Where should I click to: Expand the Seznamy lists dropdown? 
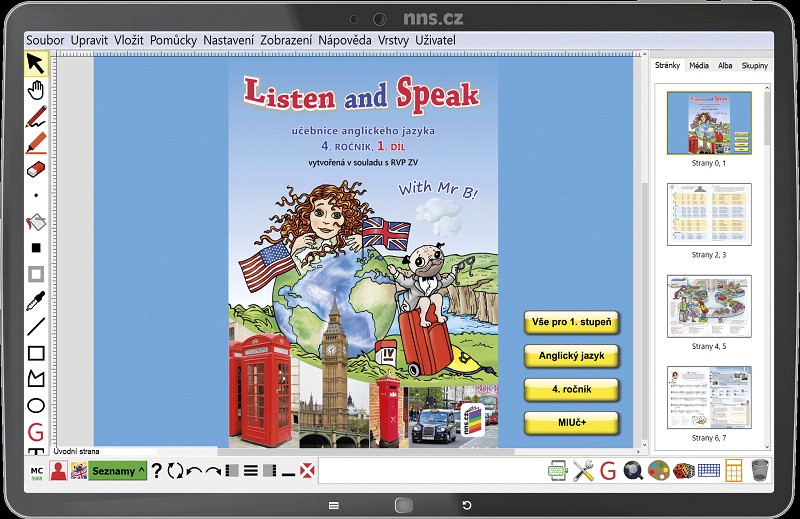click(x=118, y=471)
